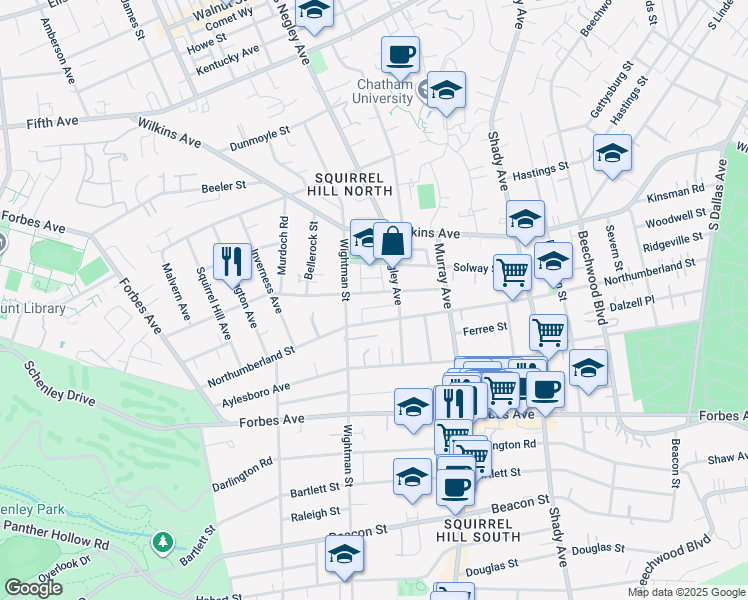Click the Howe St street label
This screenshot has height=600, width=748.
coord(207,43)
